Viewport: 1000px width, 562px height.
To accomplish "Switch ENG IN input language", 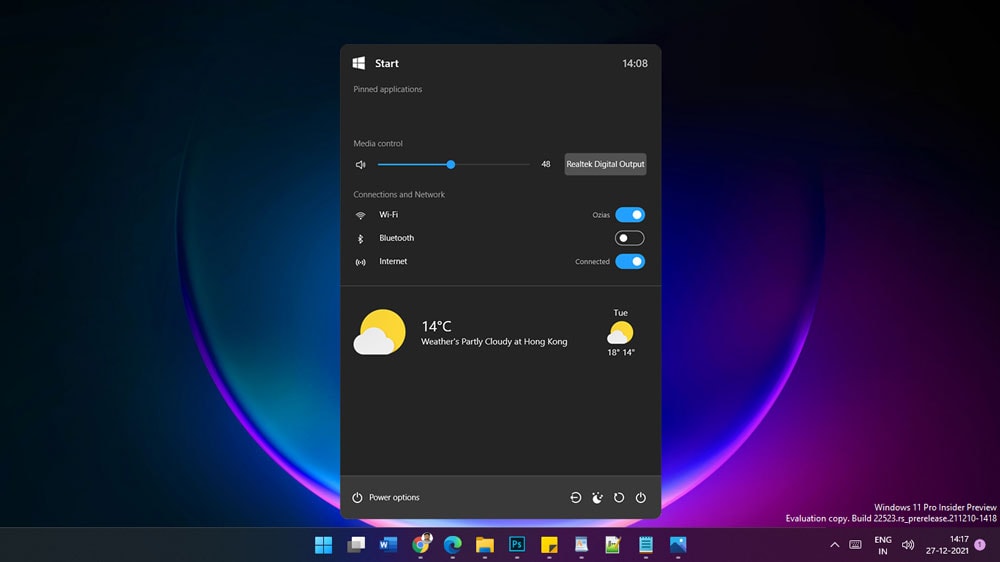I will [883, 545].
